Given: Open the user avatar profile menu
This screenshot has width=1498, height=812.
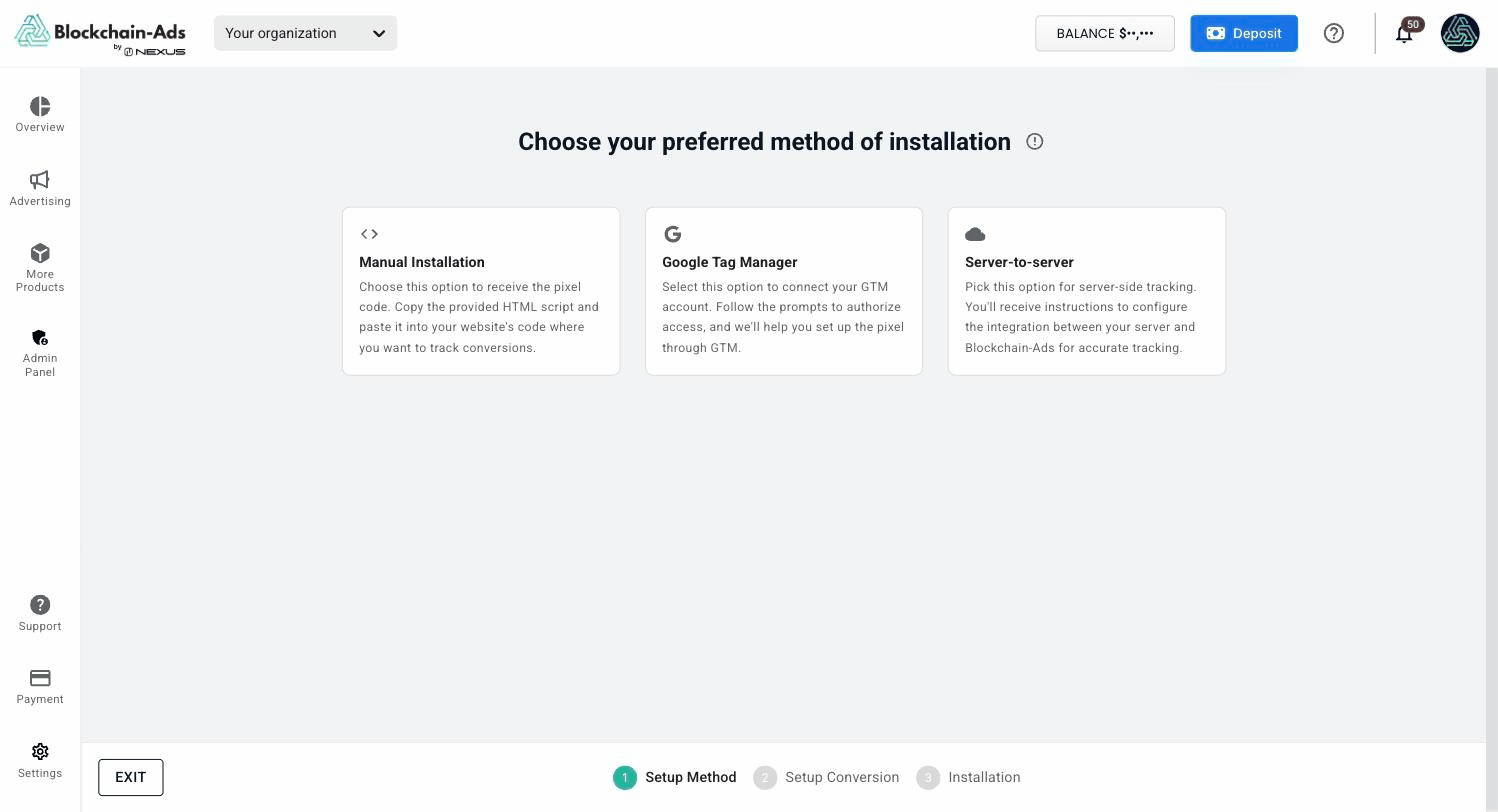Looking at the screenshot, I should 1460,33.
